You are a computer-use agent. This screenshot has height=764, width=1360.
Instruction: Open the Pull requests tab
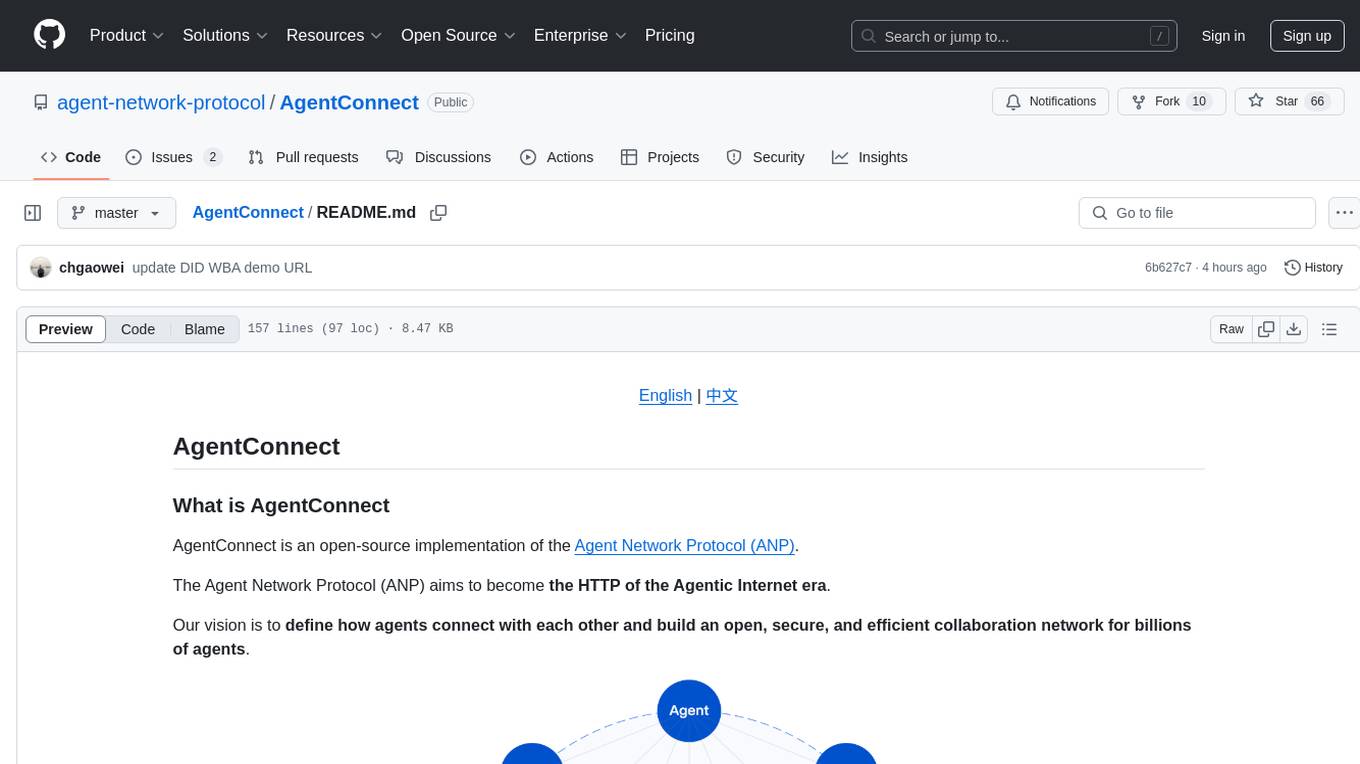[303, 157]
